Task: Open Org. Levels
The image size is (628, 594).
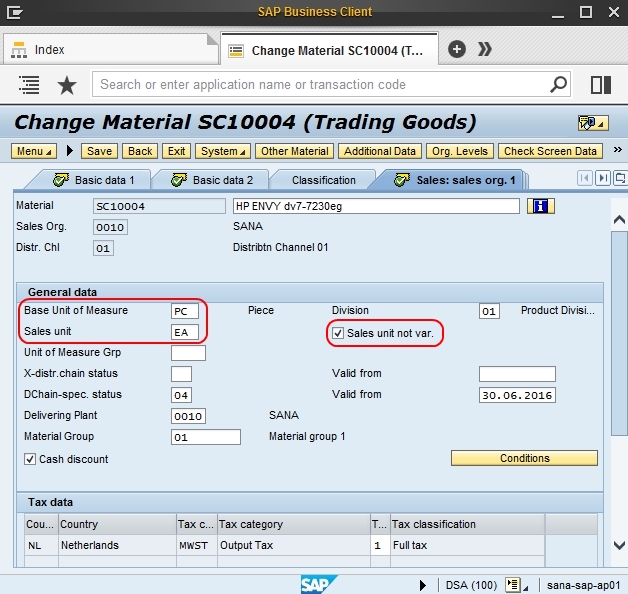Action: click(x=460, y=151)
